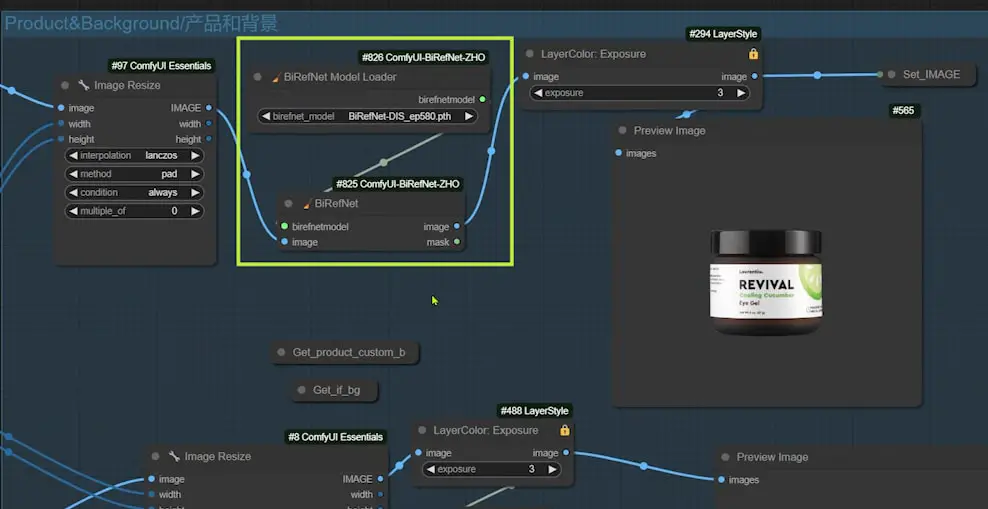Click the icon beside the #825 BiRefNet title
988x509 pixels.
(307, 203)
